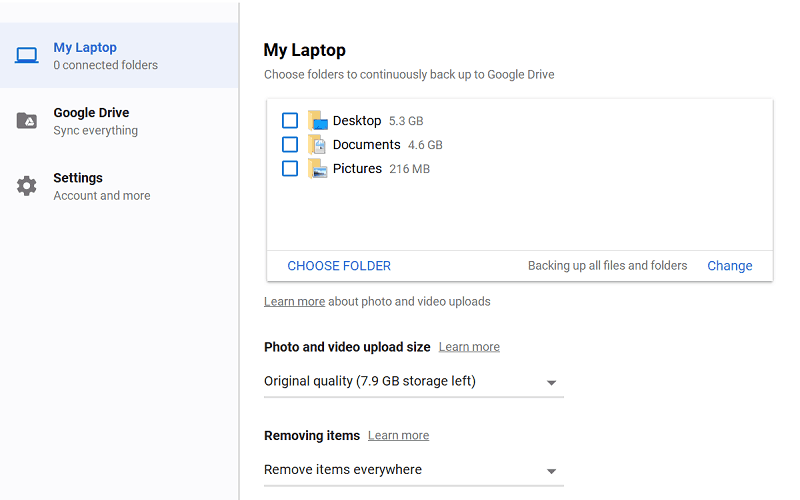Open Learn more about photo and video uploads
This screenshot has height=500, width=800.
pyautogui.click(x=294, y=302)
